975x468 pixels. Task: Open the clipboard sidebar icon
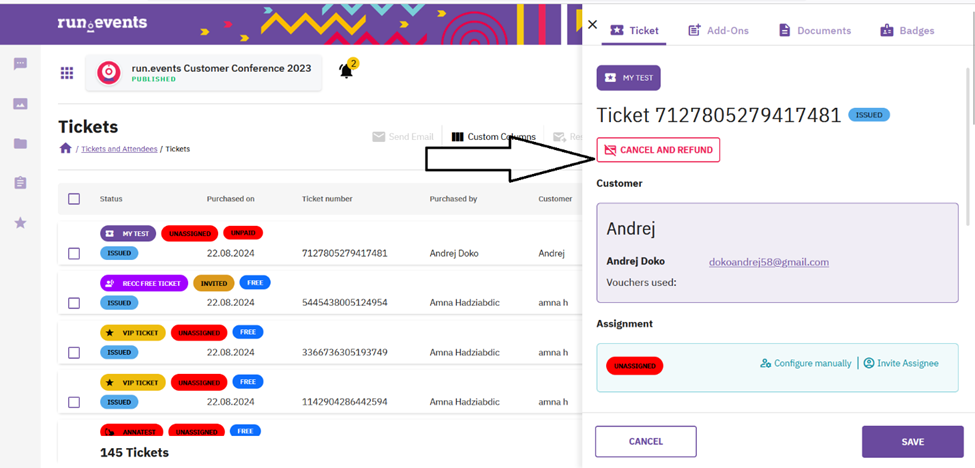point(21,183)
